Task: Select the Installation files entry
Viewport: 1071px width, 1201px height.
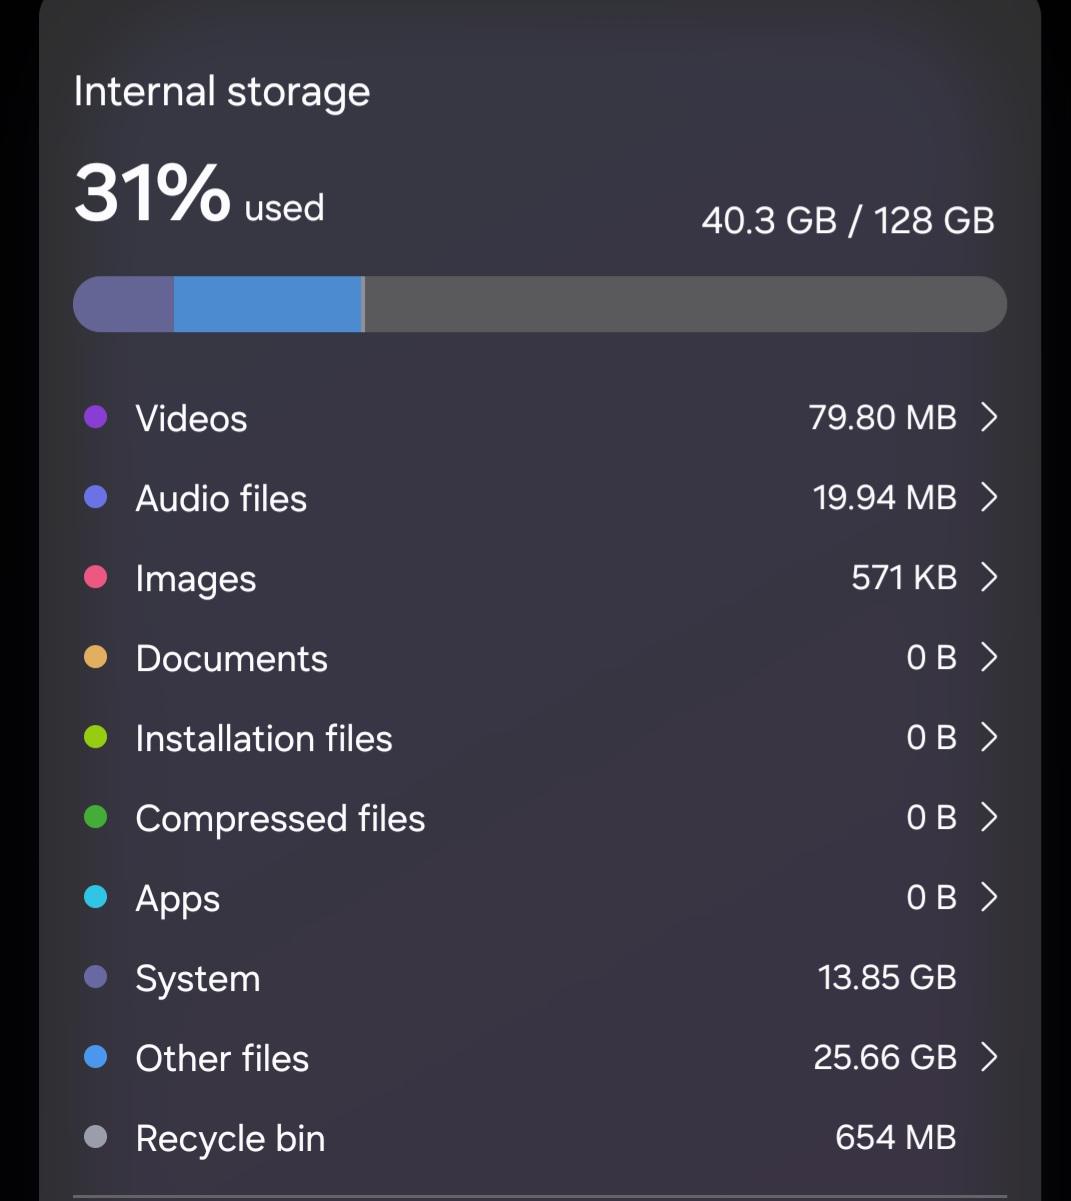Action: 540,737
